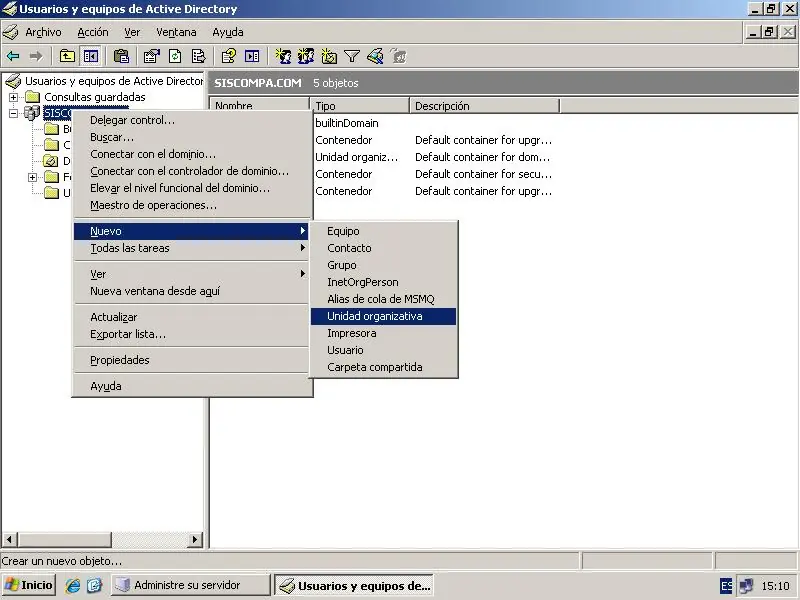This screenshot has height=600, width=800.
Task: Click the find objects toolbar icon
Action: pyautogui.click(x=375, y=56)
